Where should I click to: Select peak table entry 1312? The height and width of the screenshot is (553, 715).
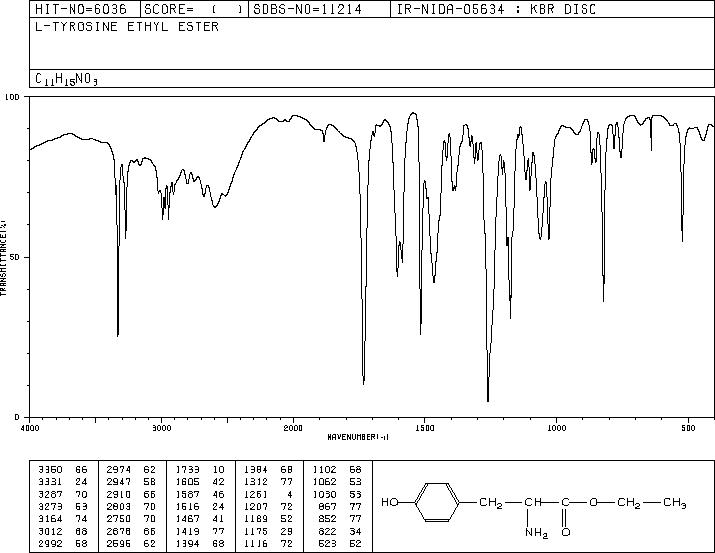click(x=256, y=482)
